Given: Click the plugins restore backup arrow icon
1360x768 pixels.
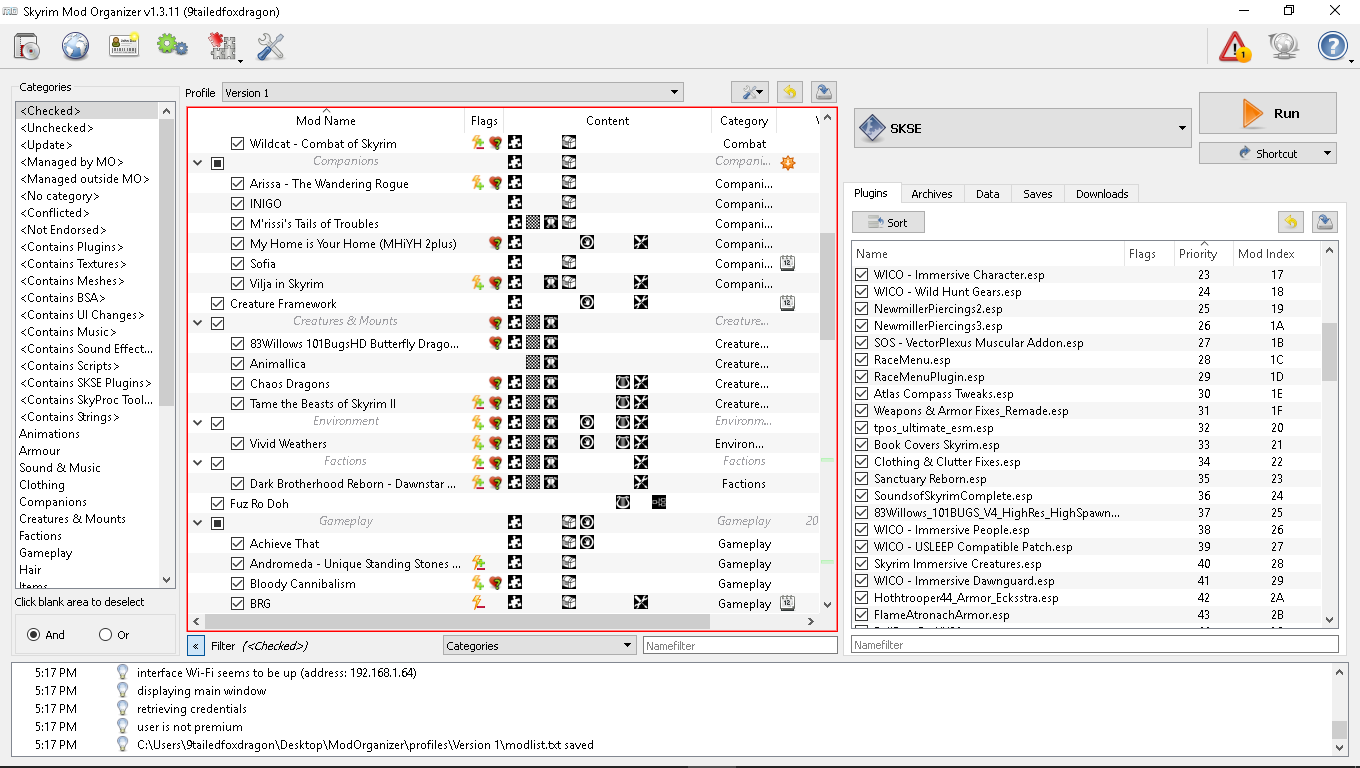Looking at the screenshot, I should (1291, 222).
